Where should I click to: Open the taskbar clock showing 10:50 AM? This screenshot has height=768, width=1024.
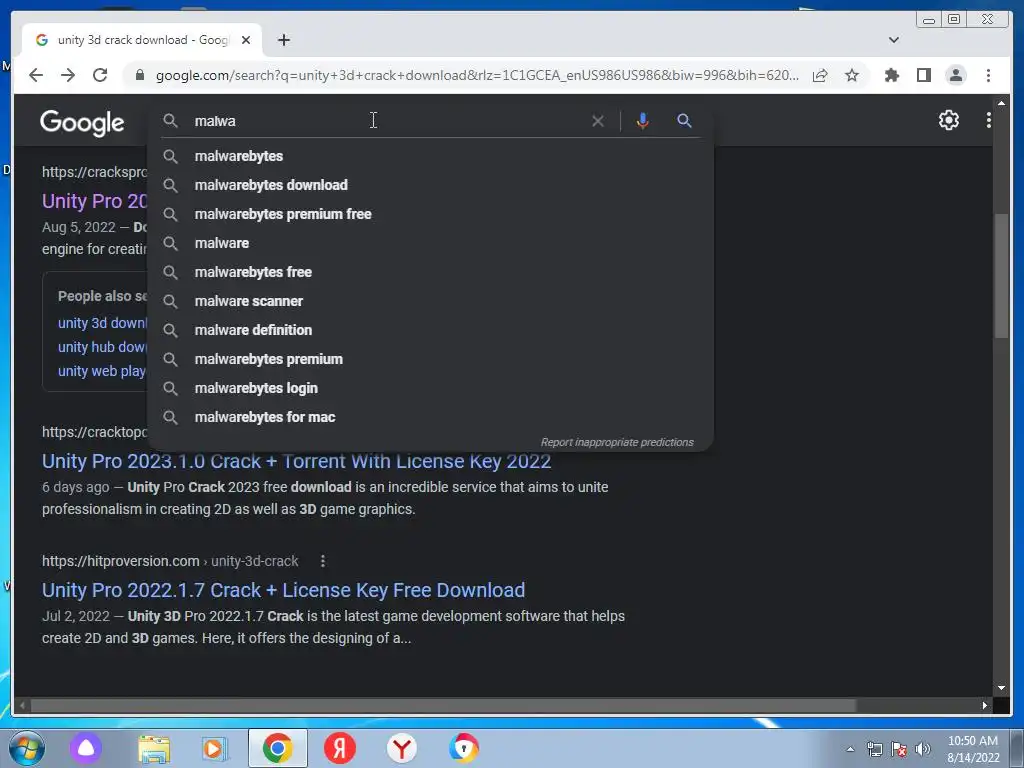tap(972, 749)
